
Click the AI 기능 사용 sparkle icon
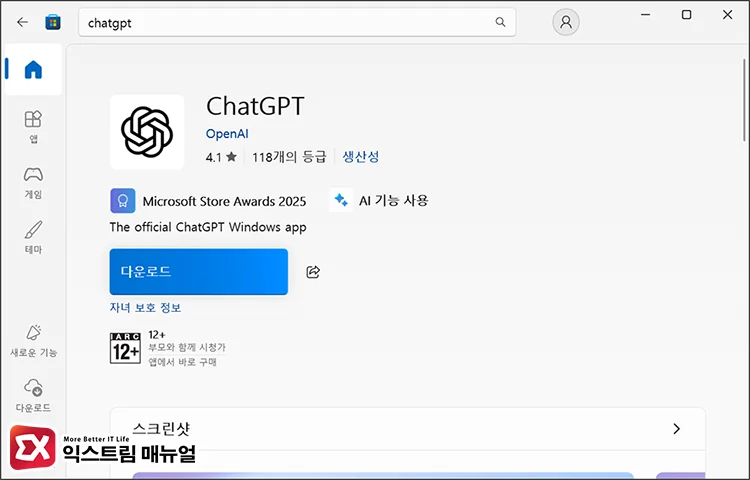coord(341,200)
